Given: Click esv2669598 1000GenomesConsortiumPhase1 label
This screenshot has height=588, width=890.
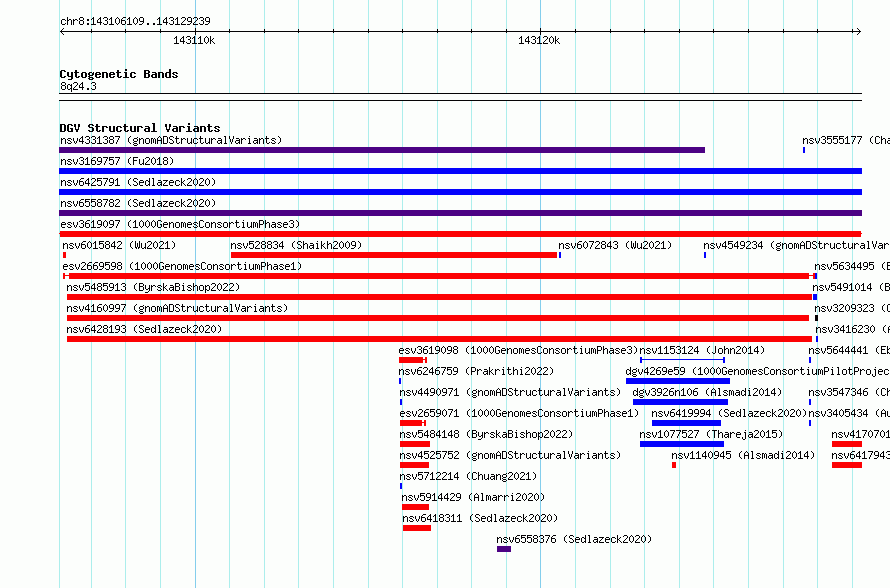Looking at the screenshot, I should (x=182, y=266).
